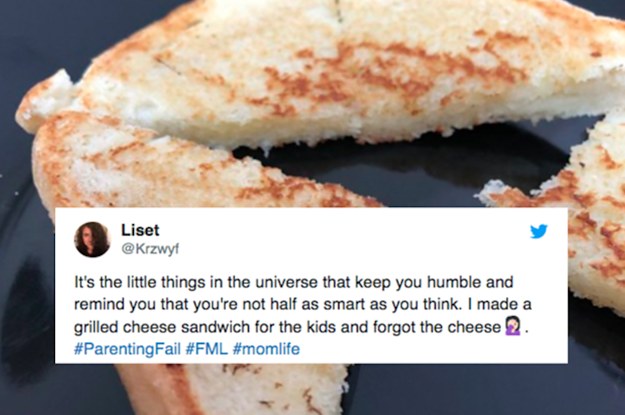Click the words 'forgot the cheese'
This screenshot has height=415, width=625.
437,327
